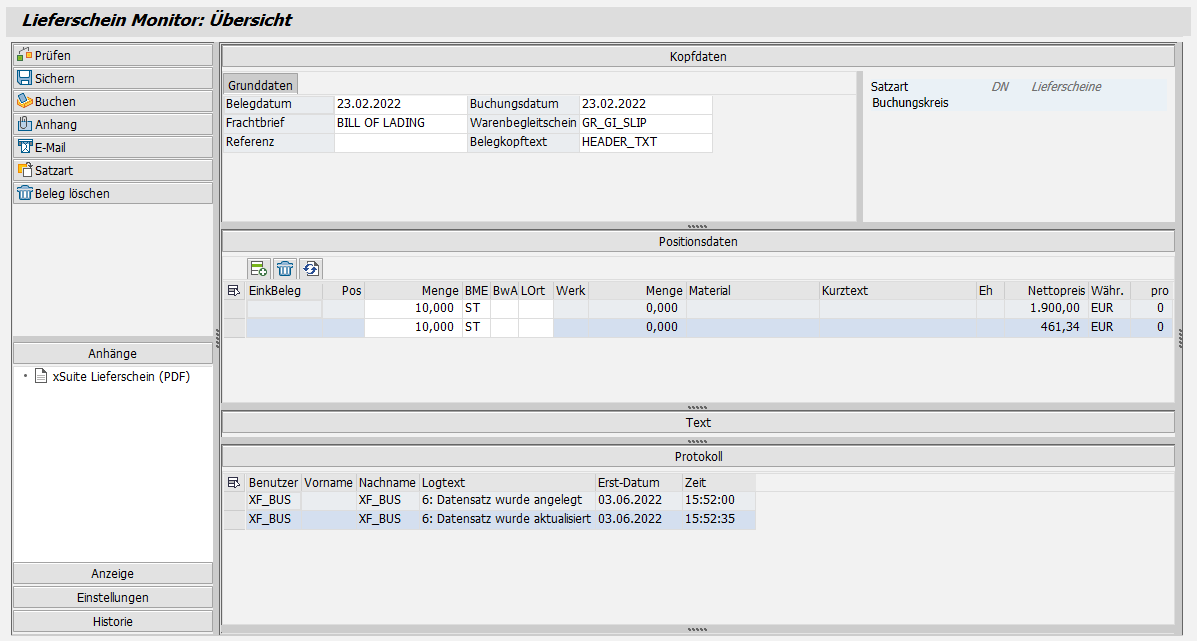Image resolution: width=1197 pixels, height=641 pixels.
Task: Collapse the Protokoll section header
Action: point(697,456)
